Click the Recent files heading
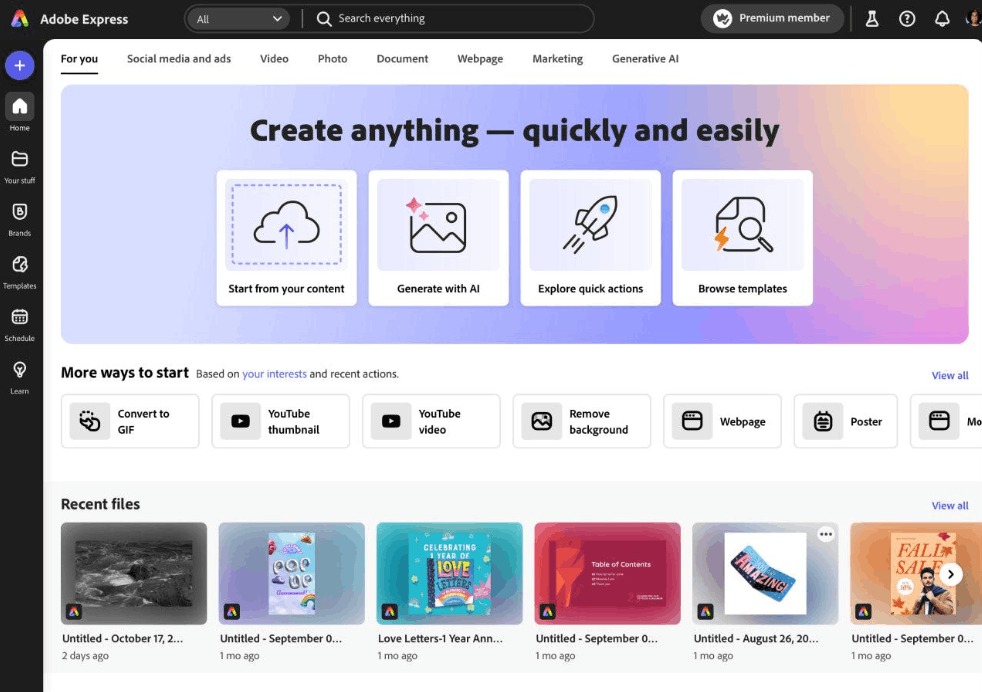The height and width of the screenshot is (692, 982). (100, 504)
